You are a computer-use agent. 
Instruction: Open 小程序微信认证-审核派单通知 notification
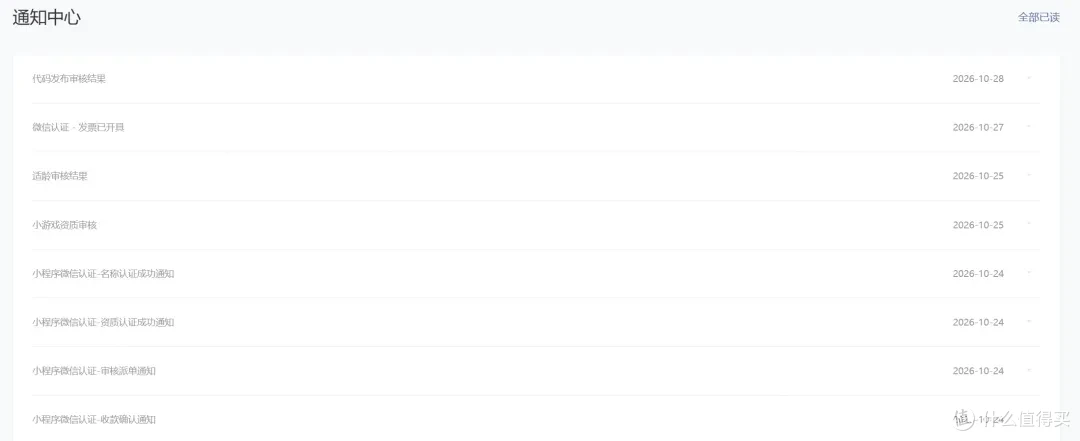pyautogui.click(x=94, y=371)
